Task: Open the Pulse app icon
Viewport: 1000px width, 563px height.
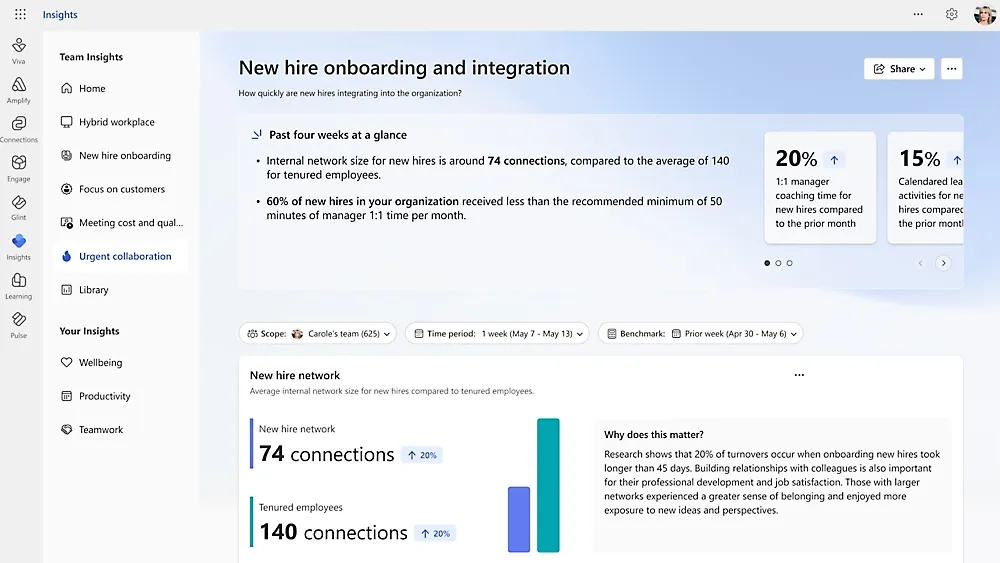Action: click(x=18, y=323)
